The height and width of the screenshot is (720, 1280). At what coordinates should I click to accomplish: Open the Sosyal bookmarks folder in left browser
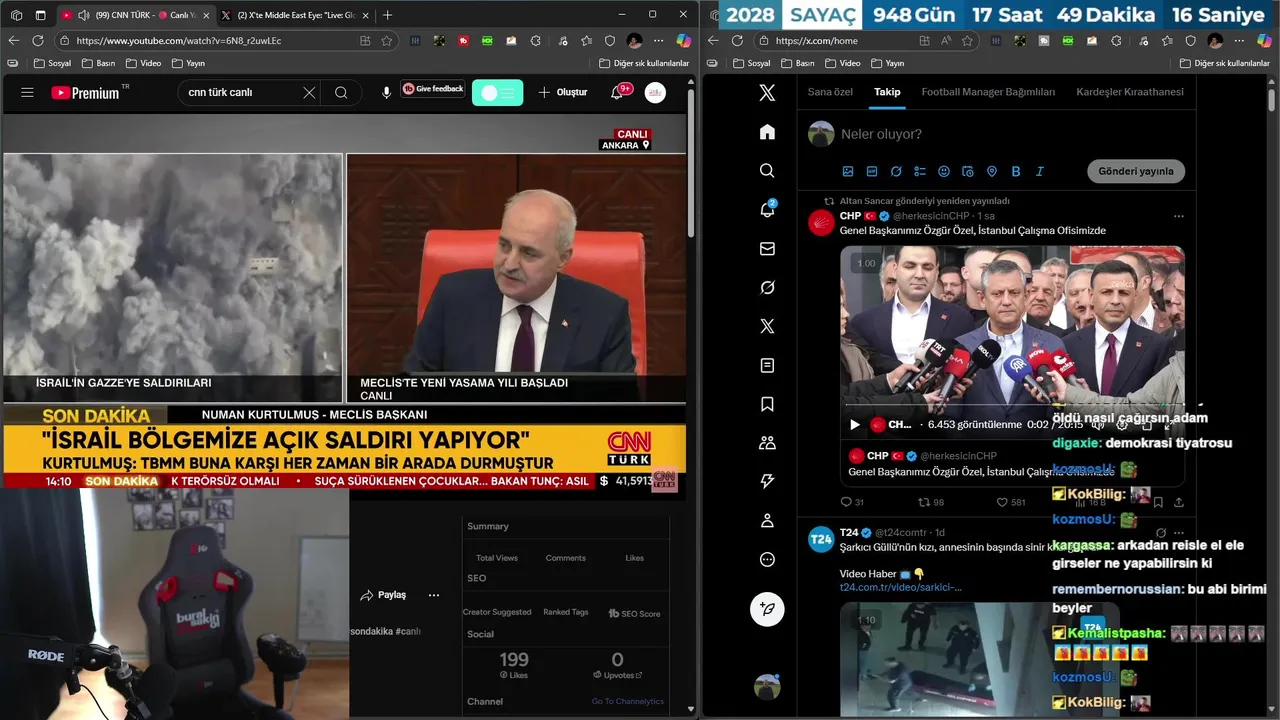51,63
